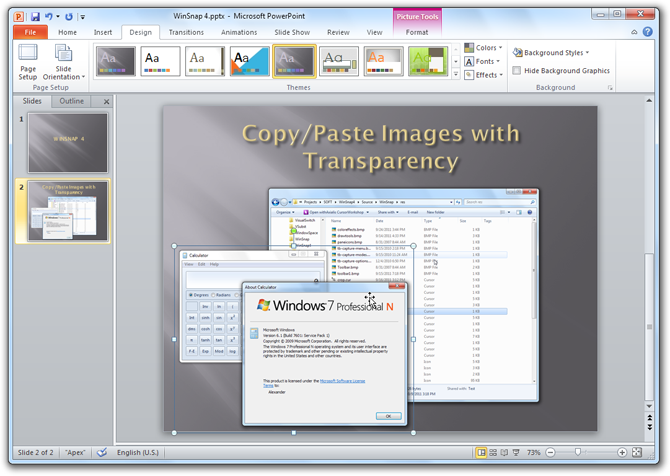Image resolution: width=670 pixels, height=476 pixels.
Task: Select the highlighted Apex theme thumbnail
Action: (x=294, y=62)
